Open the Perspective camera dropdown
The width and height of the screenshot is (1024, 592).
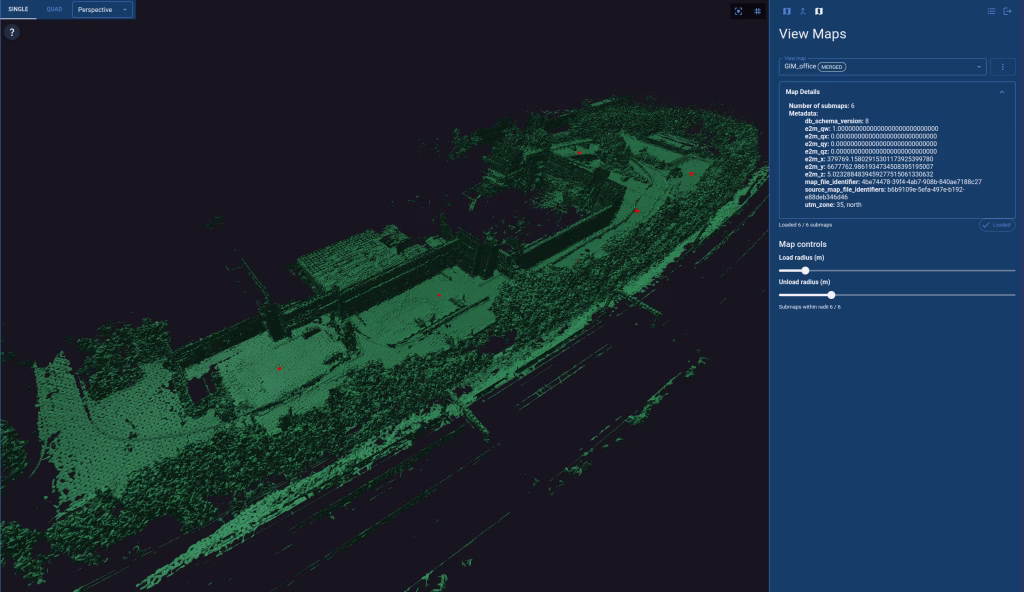coord(102,10)
